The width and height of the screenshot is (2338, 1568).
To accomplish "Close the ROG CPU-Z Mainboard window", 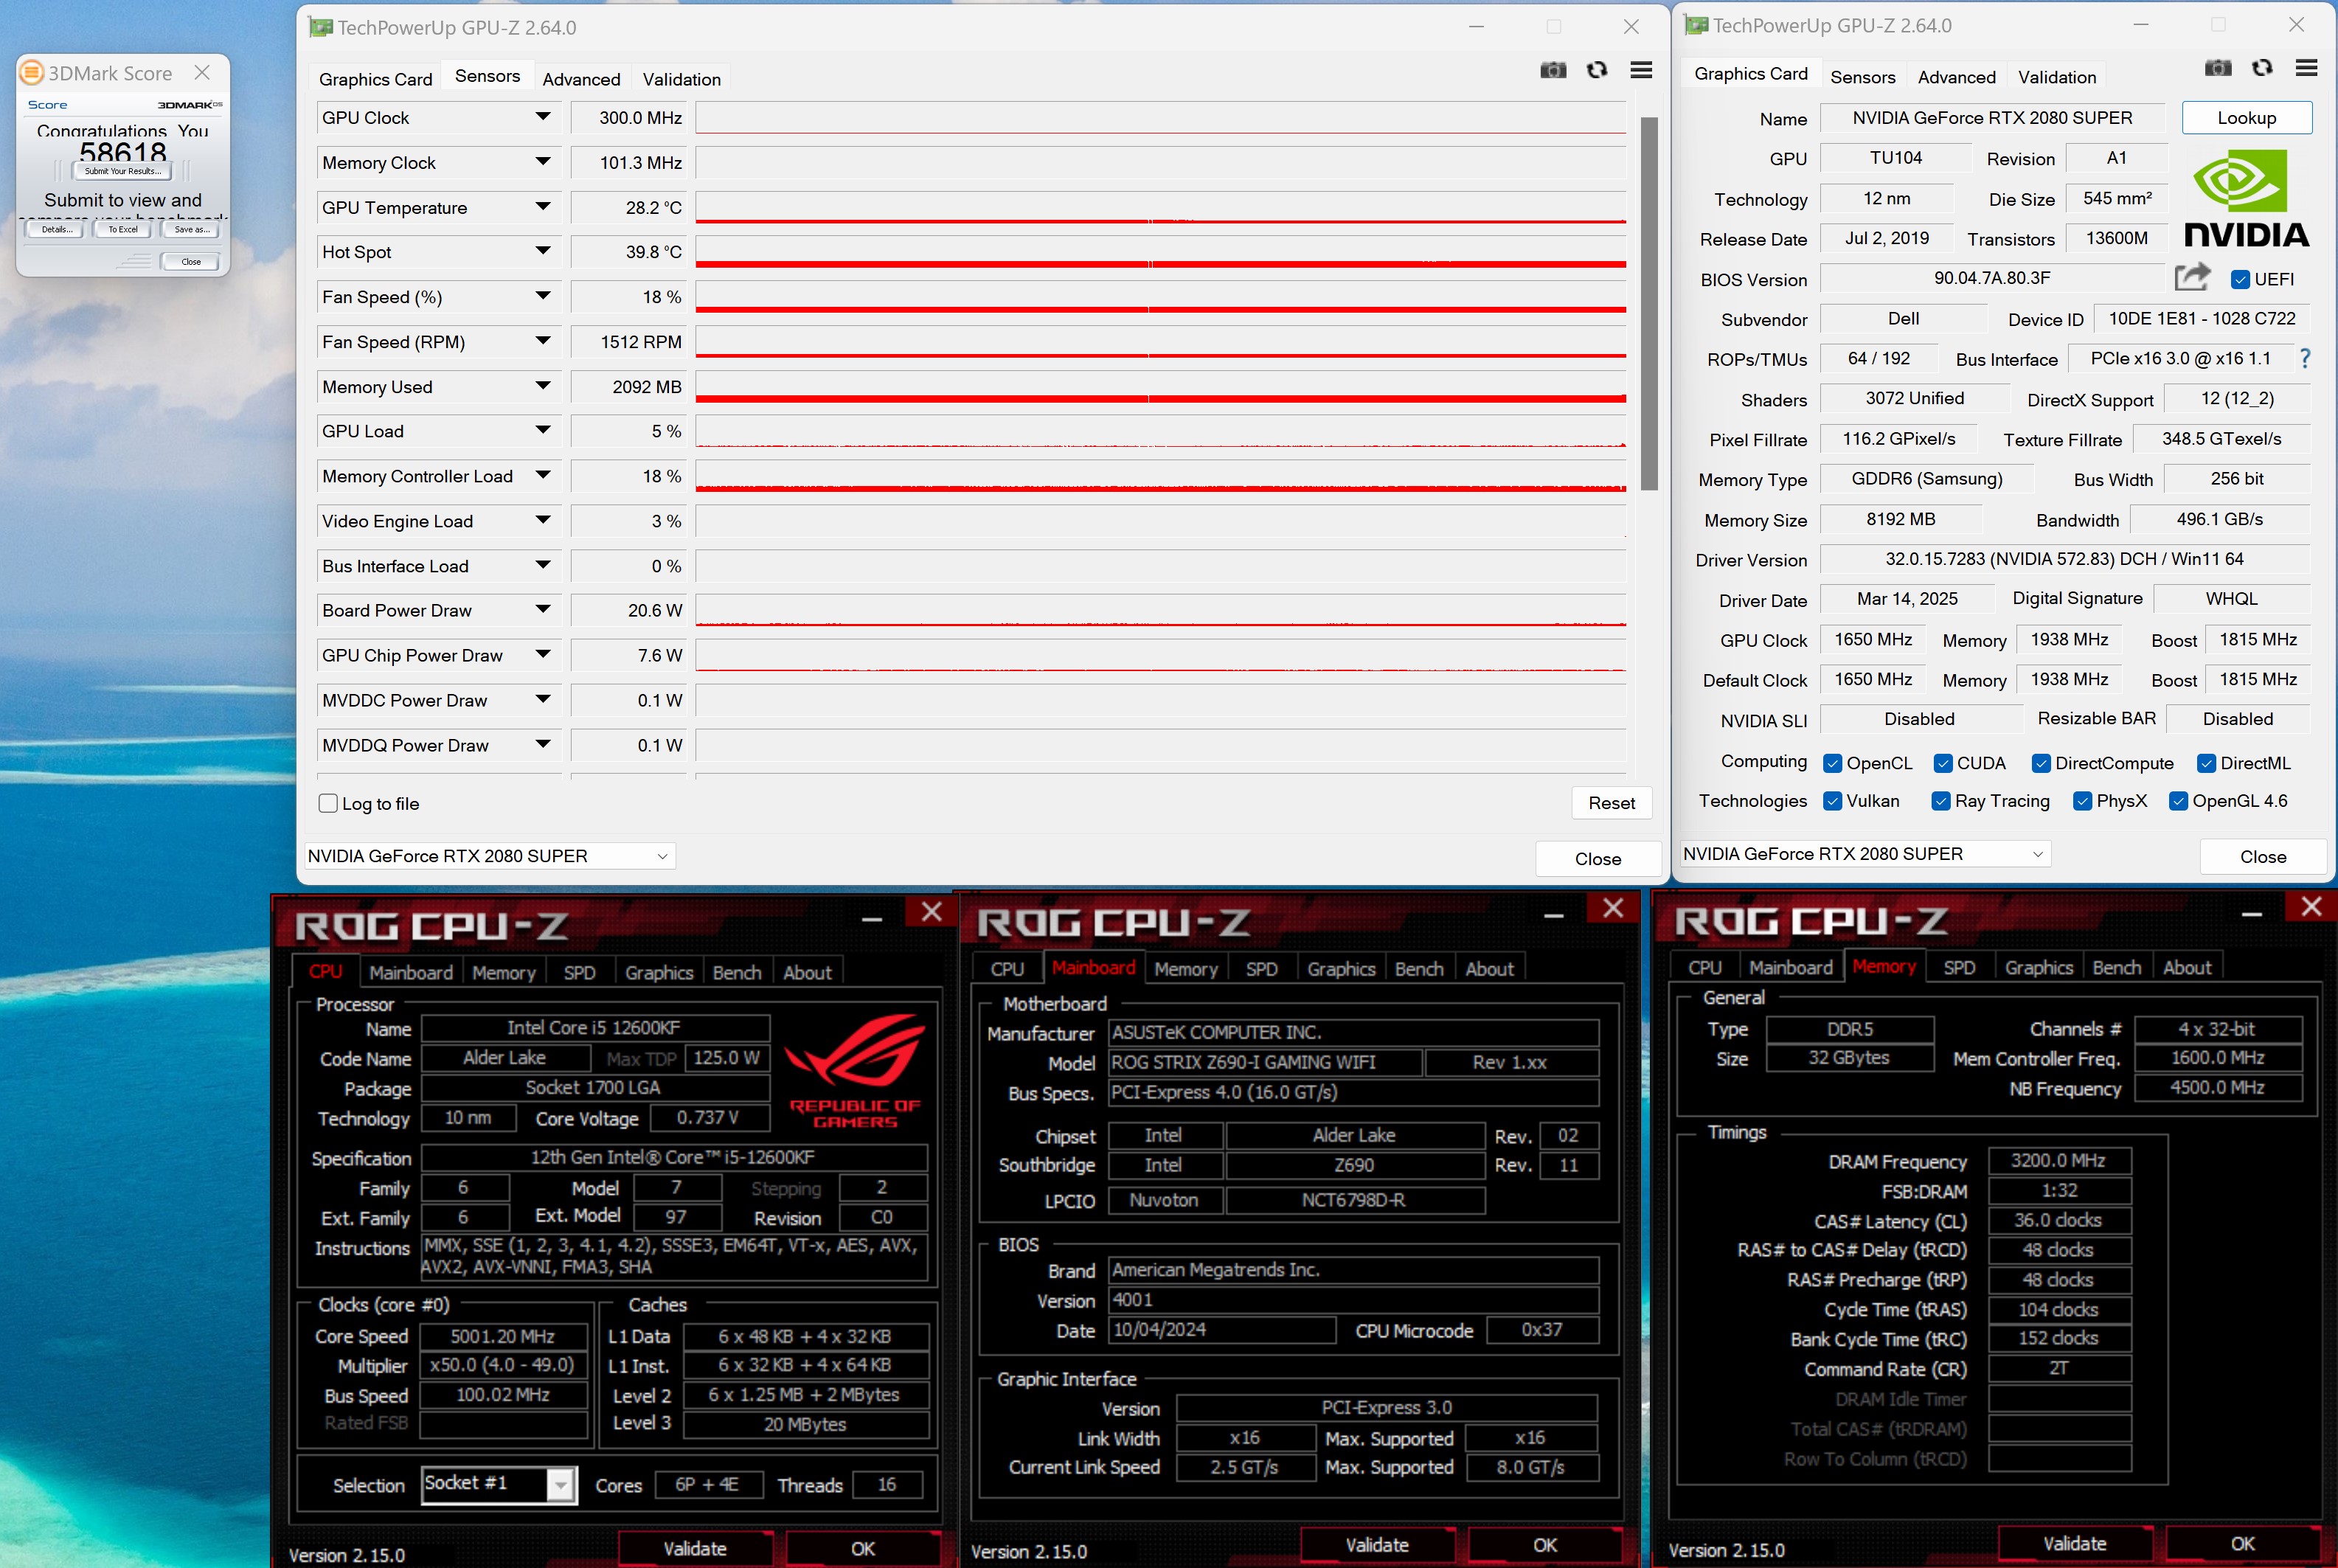I will pos(1612,908).
